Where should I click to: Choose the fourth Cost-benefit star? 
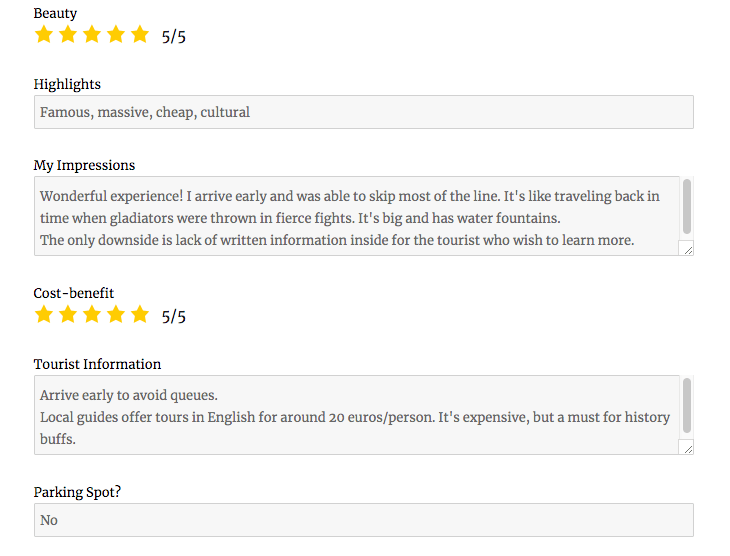(115, 315)
